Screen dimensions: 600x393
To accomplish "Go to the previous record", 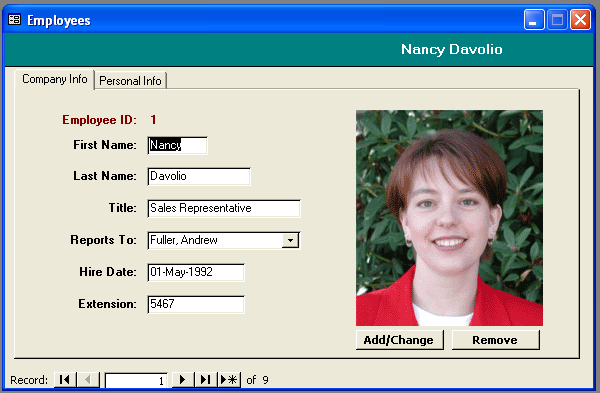I will tap(88, 380).
